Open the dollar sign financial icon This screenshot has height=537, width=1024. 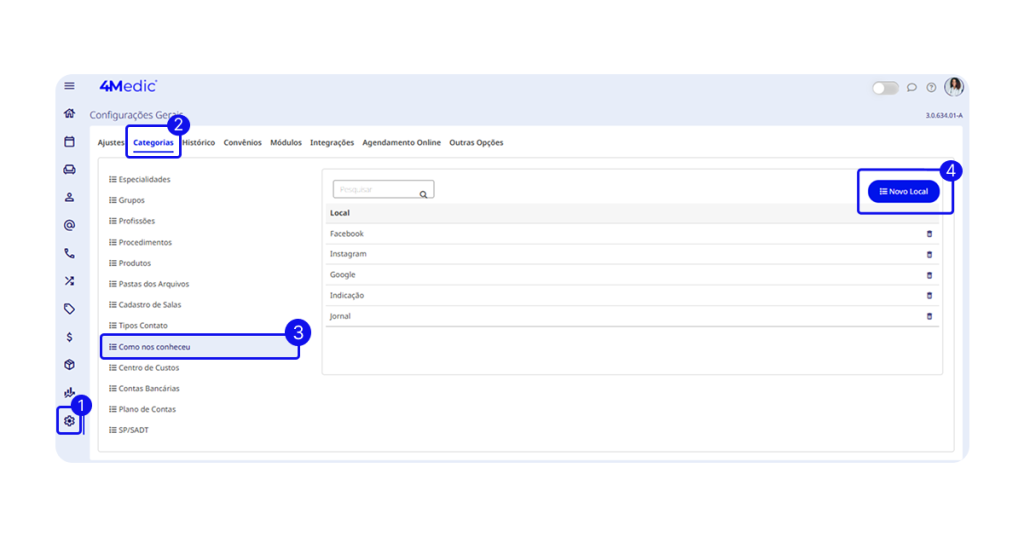point(69,337)
